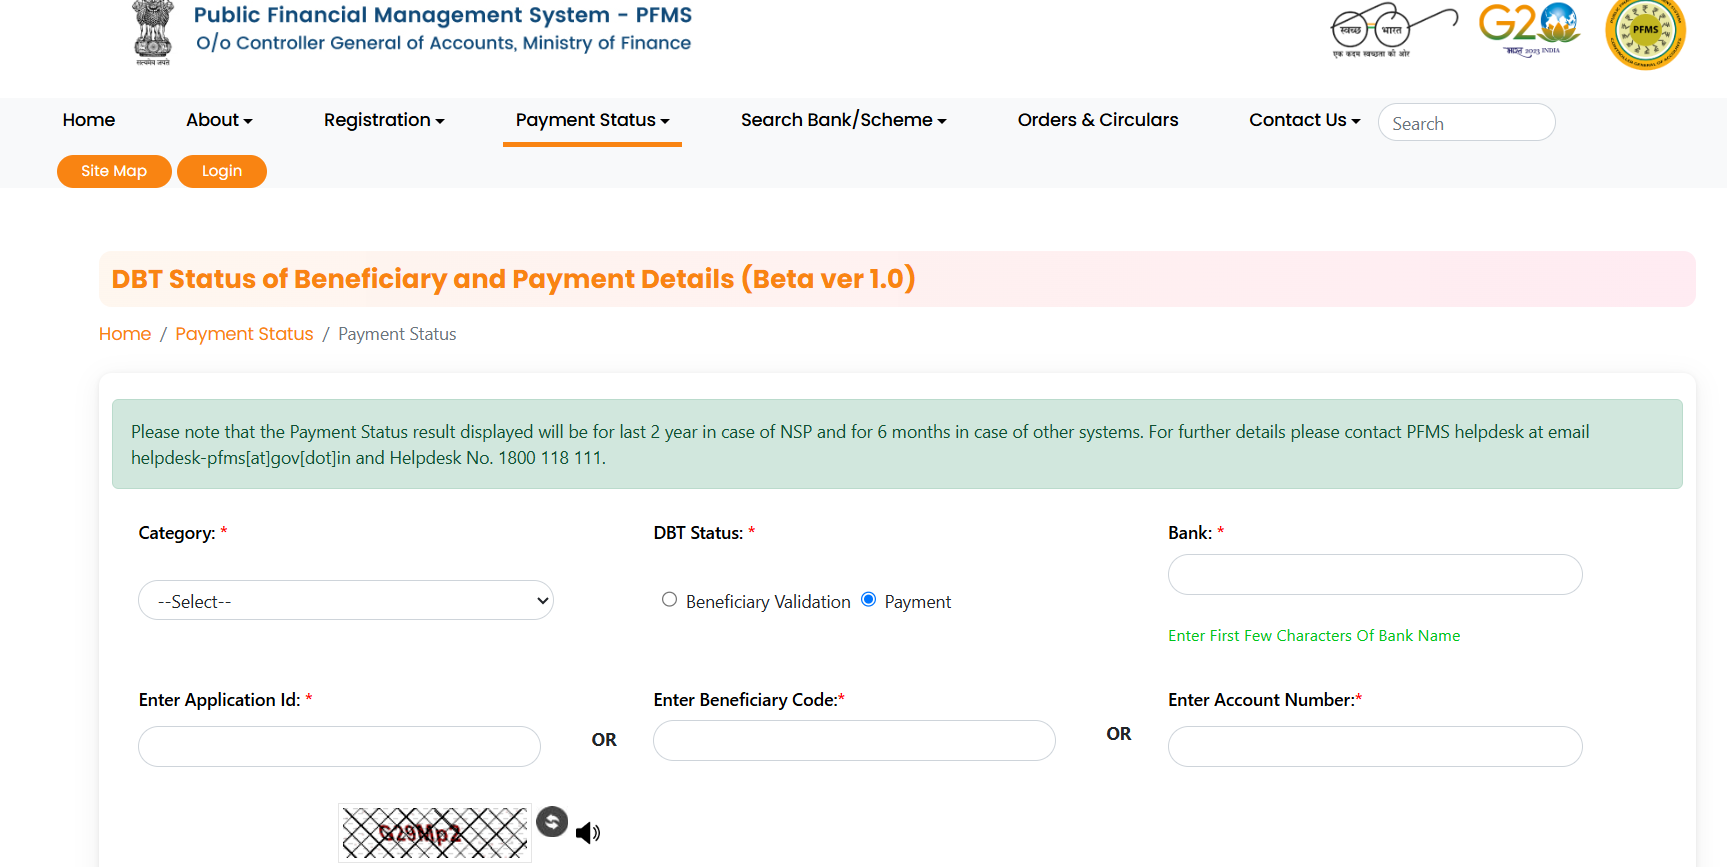Open the Payment Status menu
The width and height of the screenshot is (1727, 867).
[x=592, y=120]
